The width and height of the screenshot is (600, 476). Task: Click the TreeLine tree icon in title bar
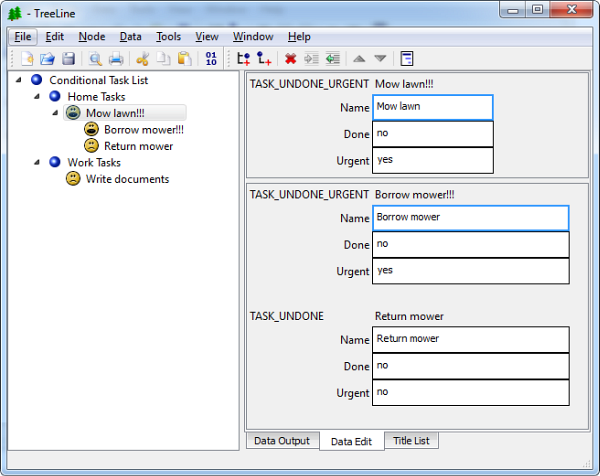[15, 13]
